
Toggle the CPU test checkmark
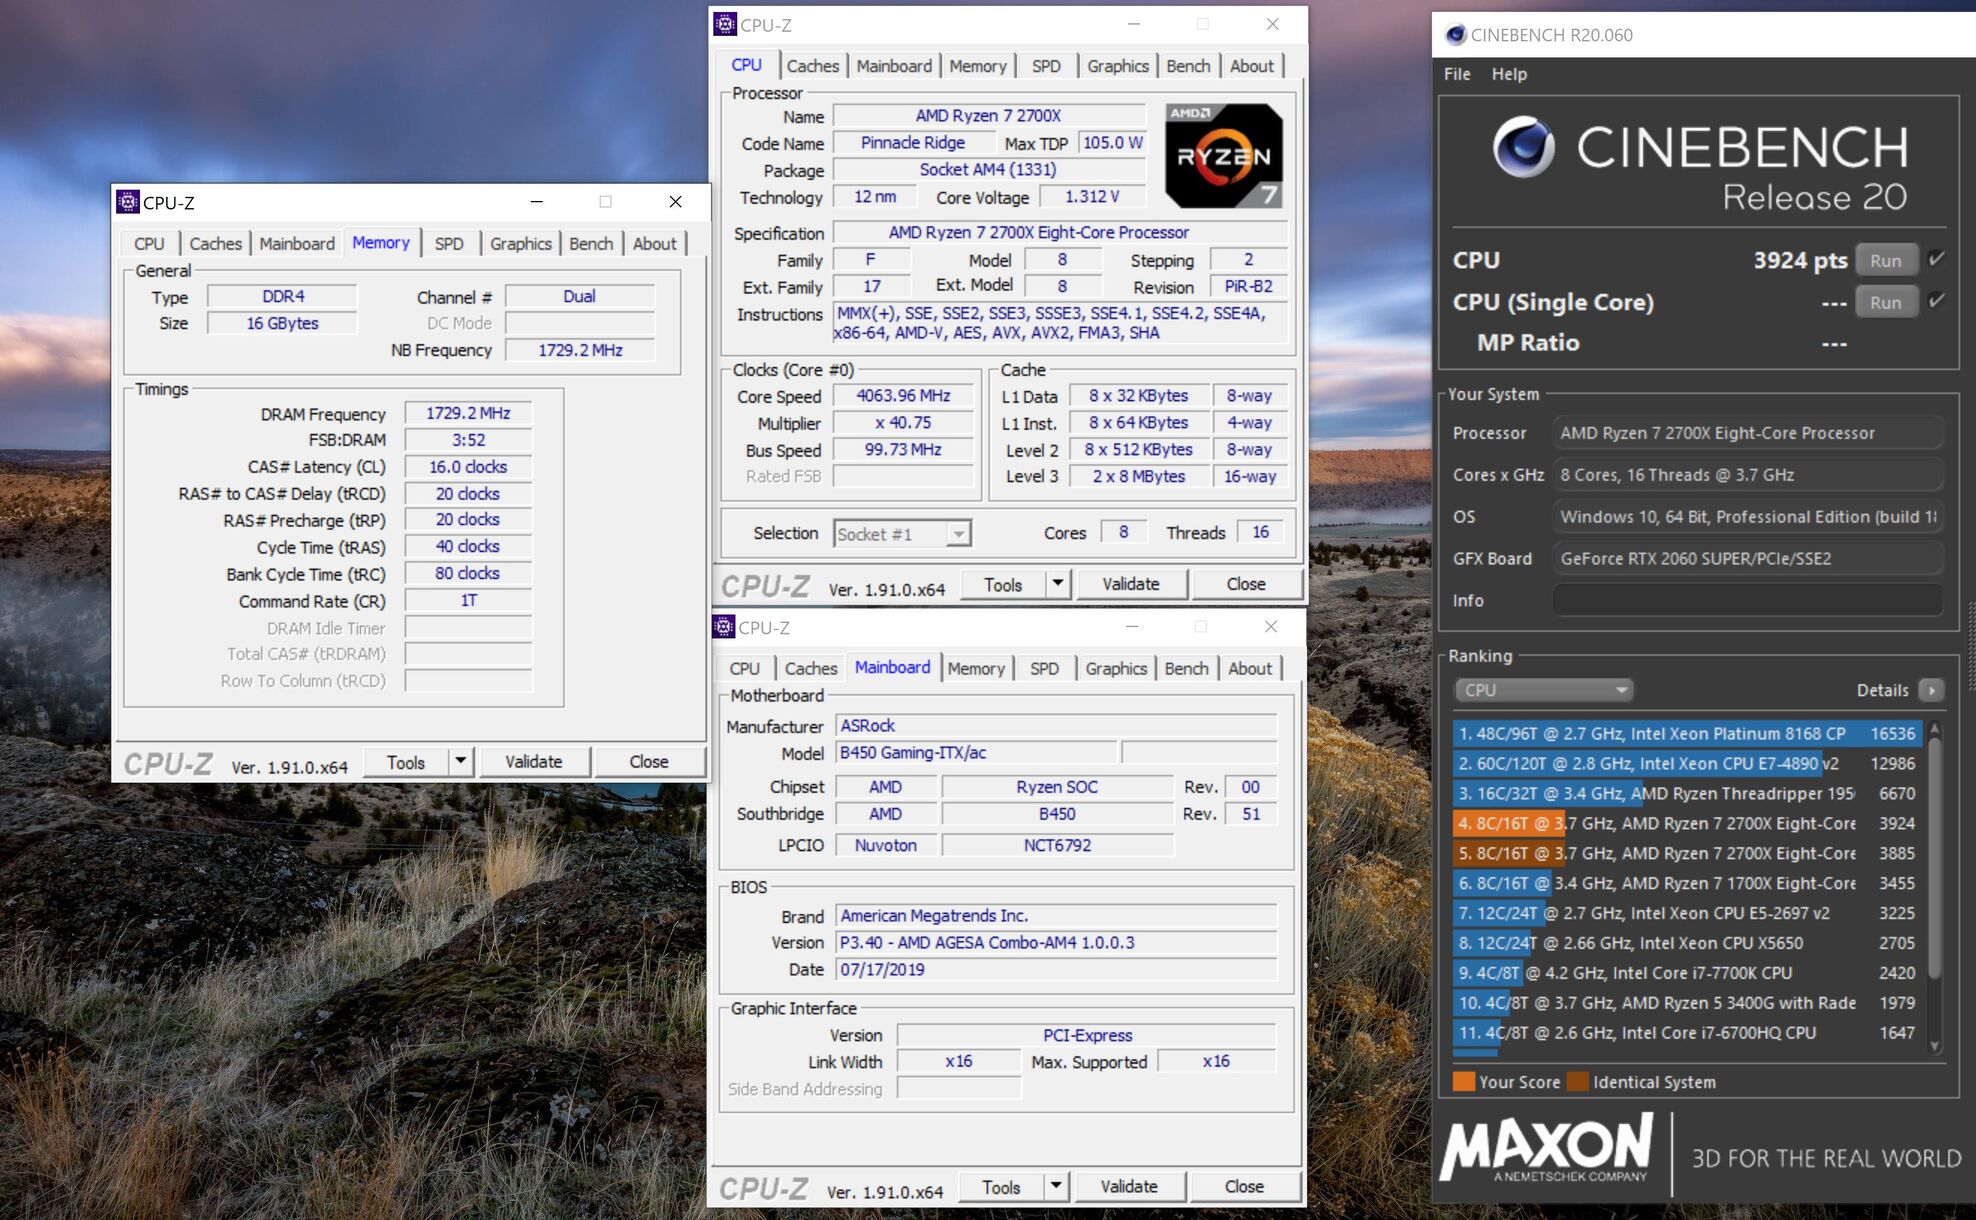tap(1936, 259)
